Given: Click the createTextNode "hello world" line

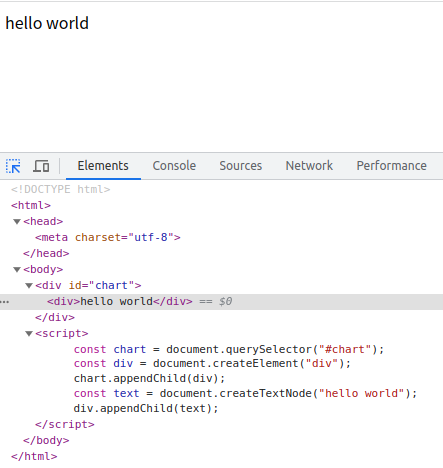Looking at the screenshot, I should (x=245, y=393).
